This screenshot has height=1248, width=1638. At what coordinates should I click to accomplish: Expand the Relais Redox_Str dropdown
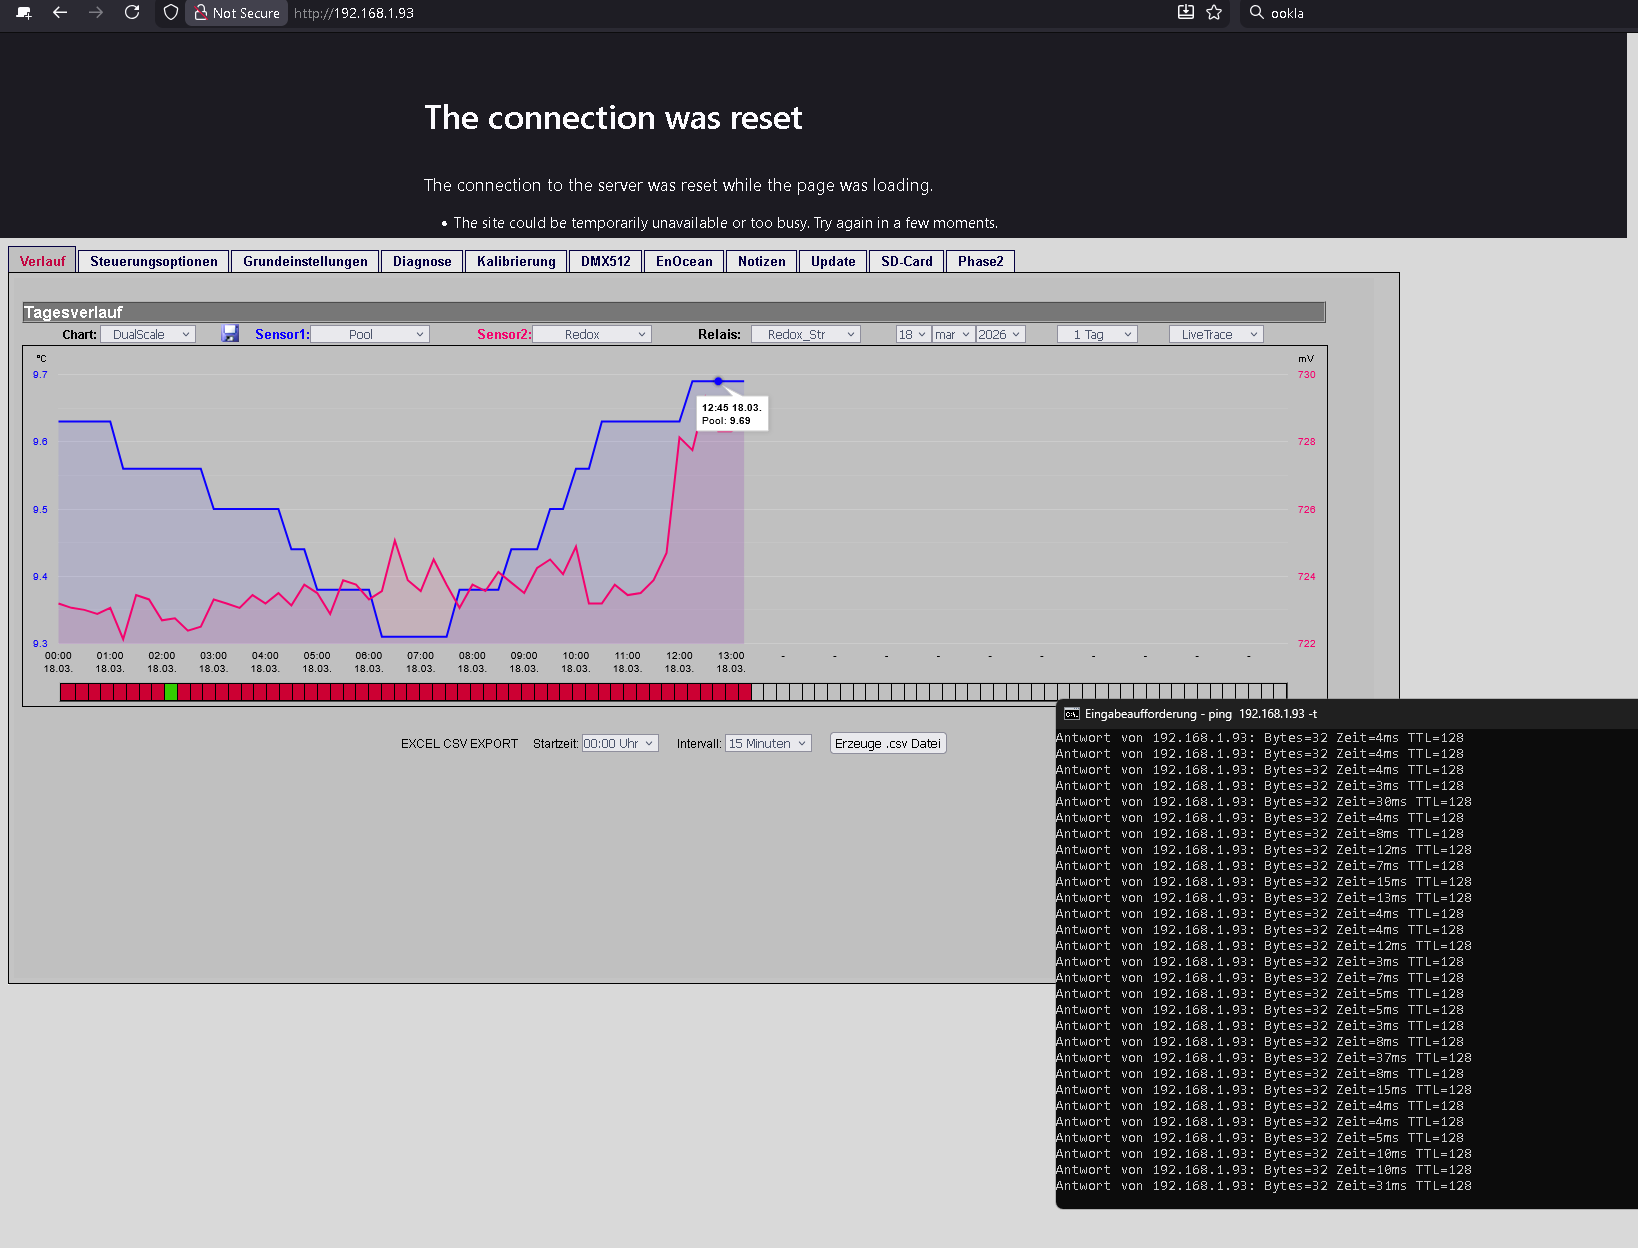(806, 334)
